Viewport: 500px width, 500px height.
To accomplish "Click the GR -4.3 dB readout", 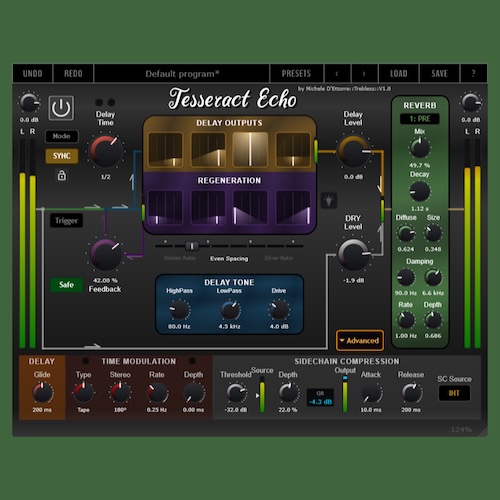I will point(320,398).
